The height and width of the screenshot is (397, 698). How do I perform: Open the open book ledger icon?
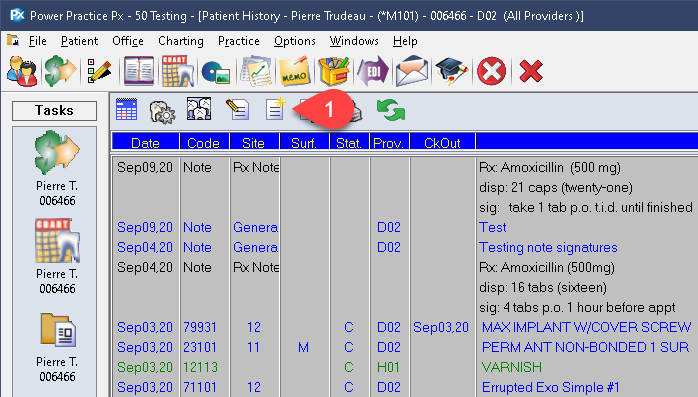tap(139, 71)
